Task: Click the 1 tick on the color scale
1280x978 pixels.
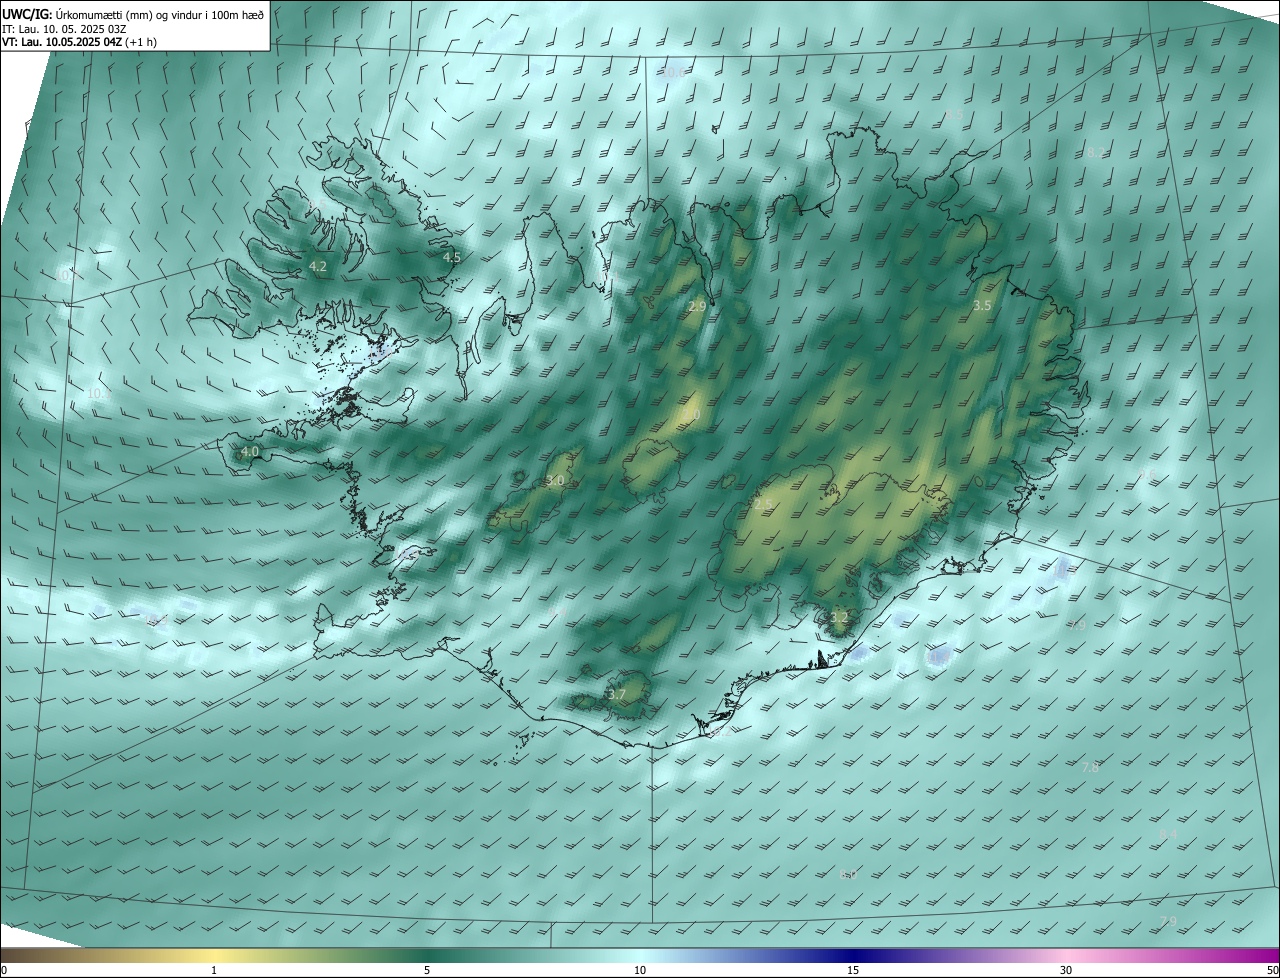Action: coord(214,970)
